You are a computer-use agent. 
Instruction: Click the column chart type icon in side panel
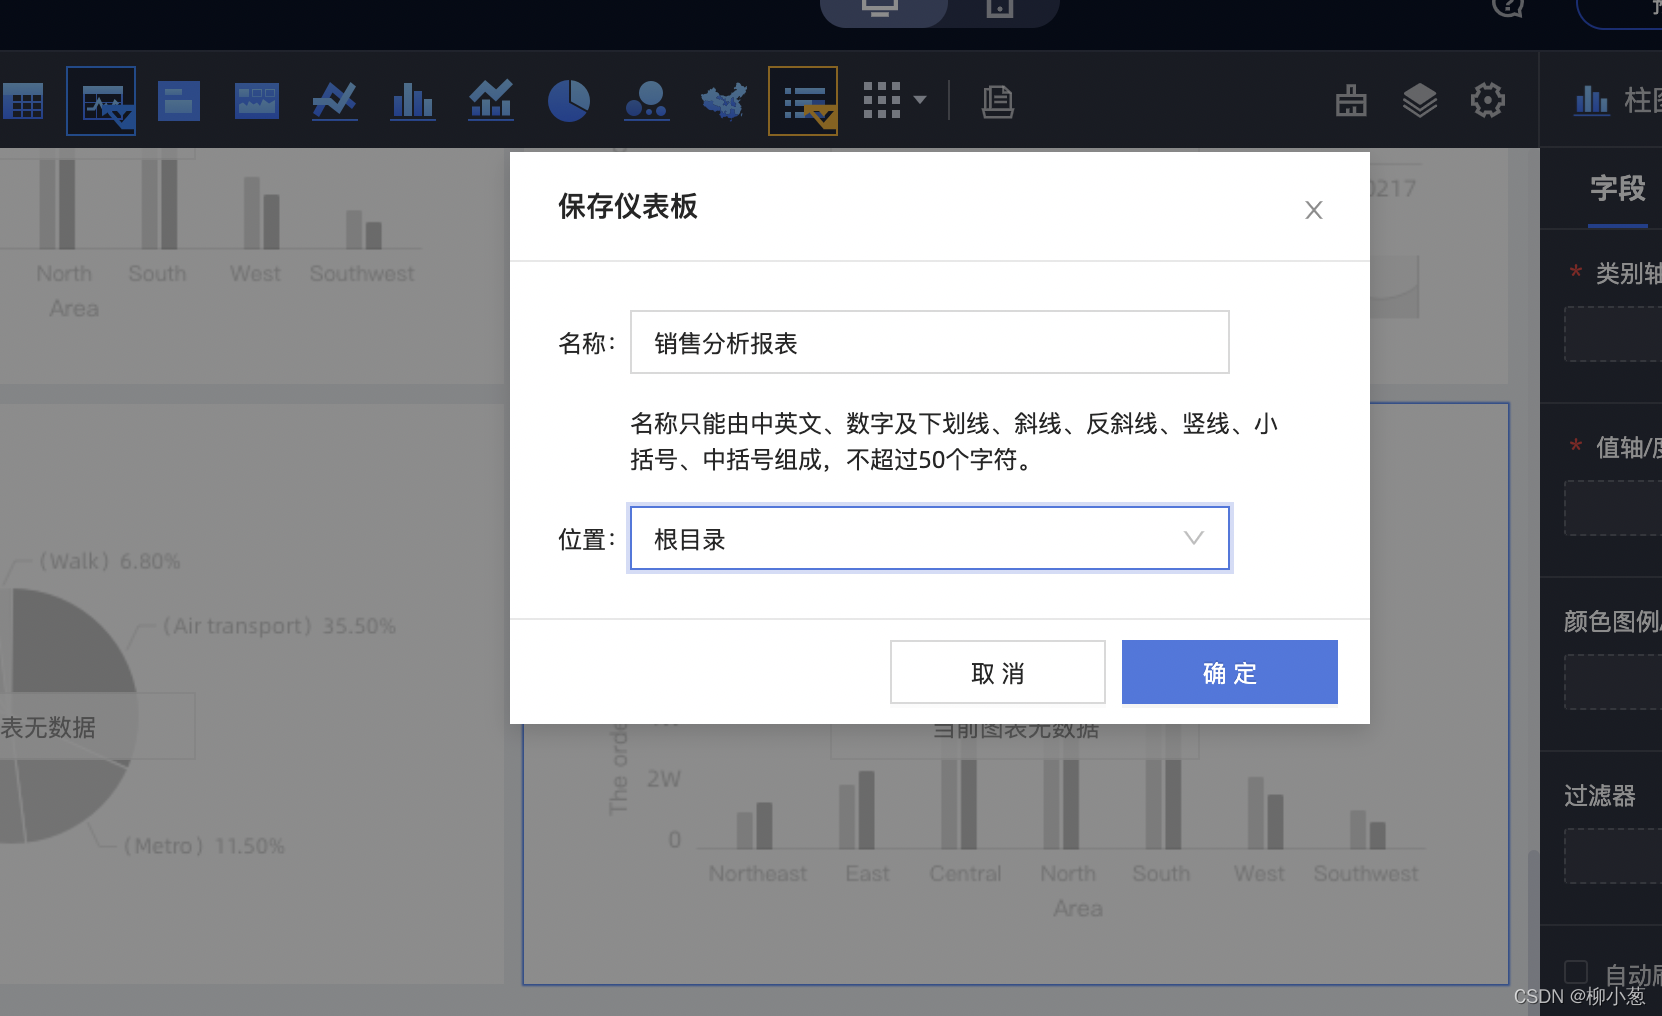(1592, 100)
